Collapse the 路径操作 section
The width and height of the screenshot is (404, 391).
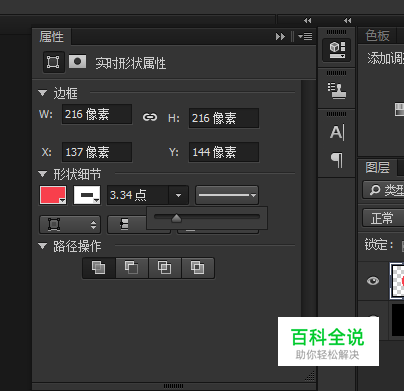[42, 246]
